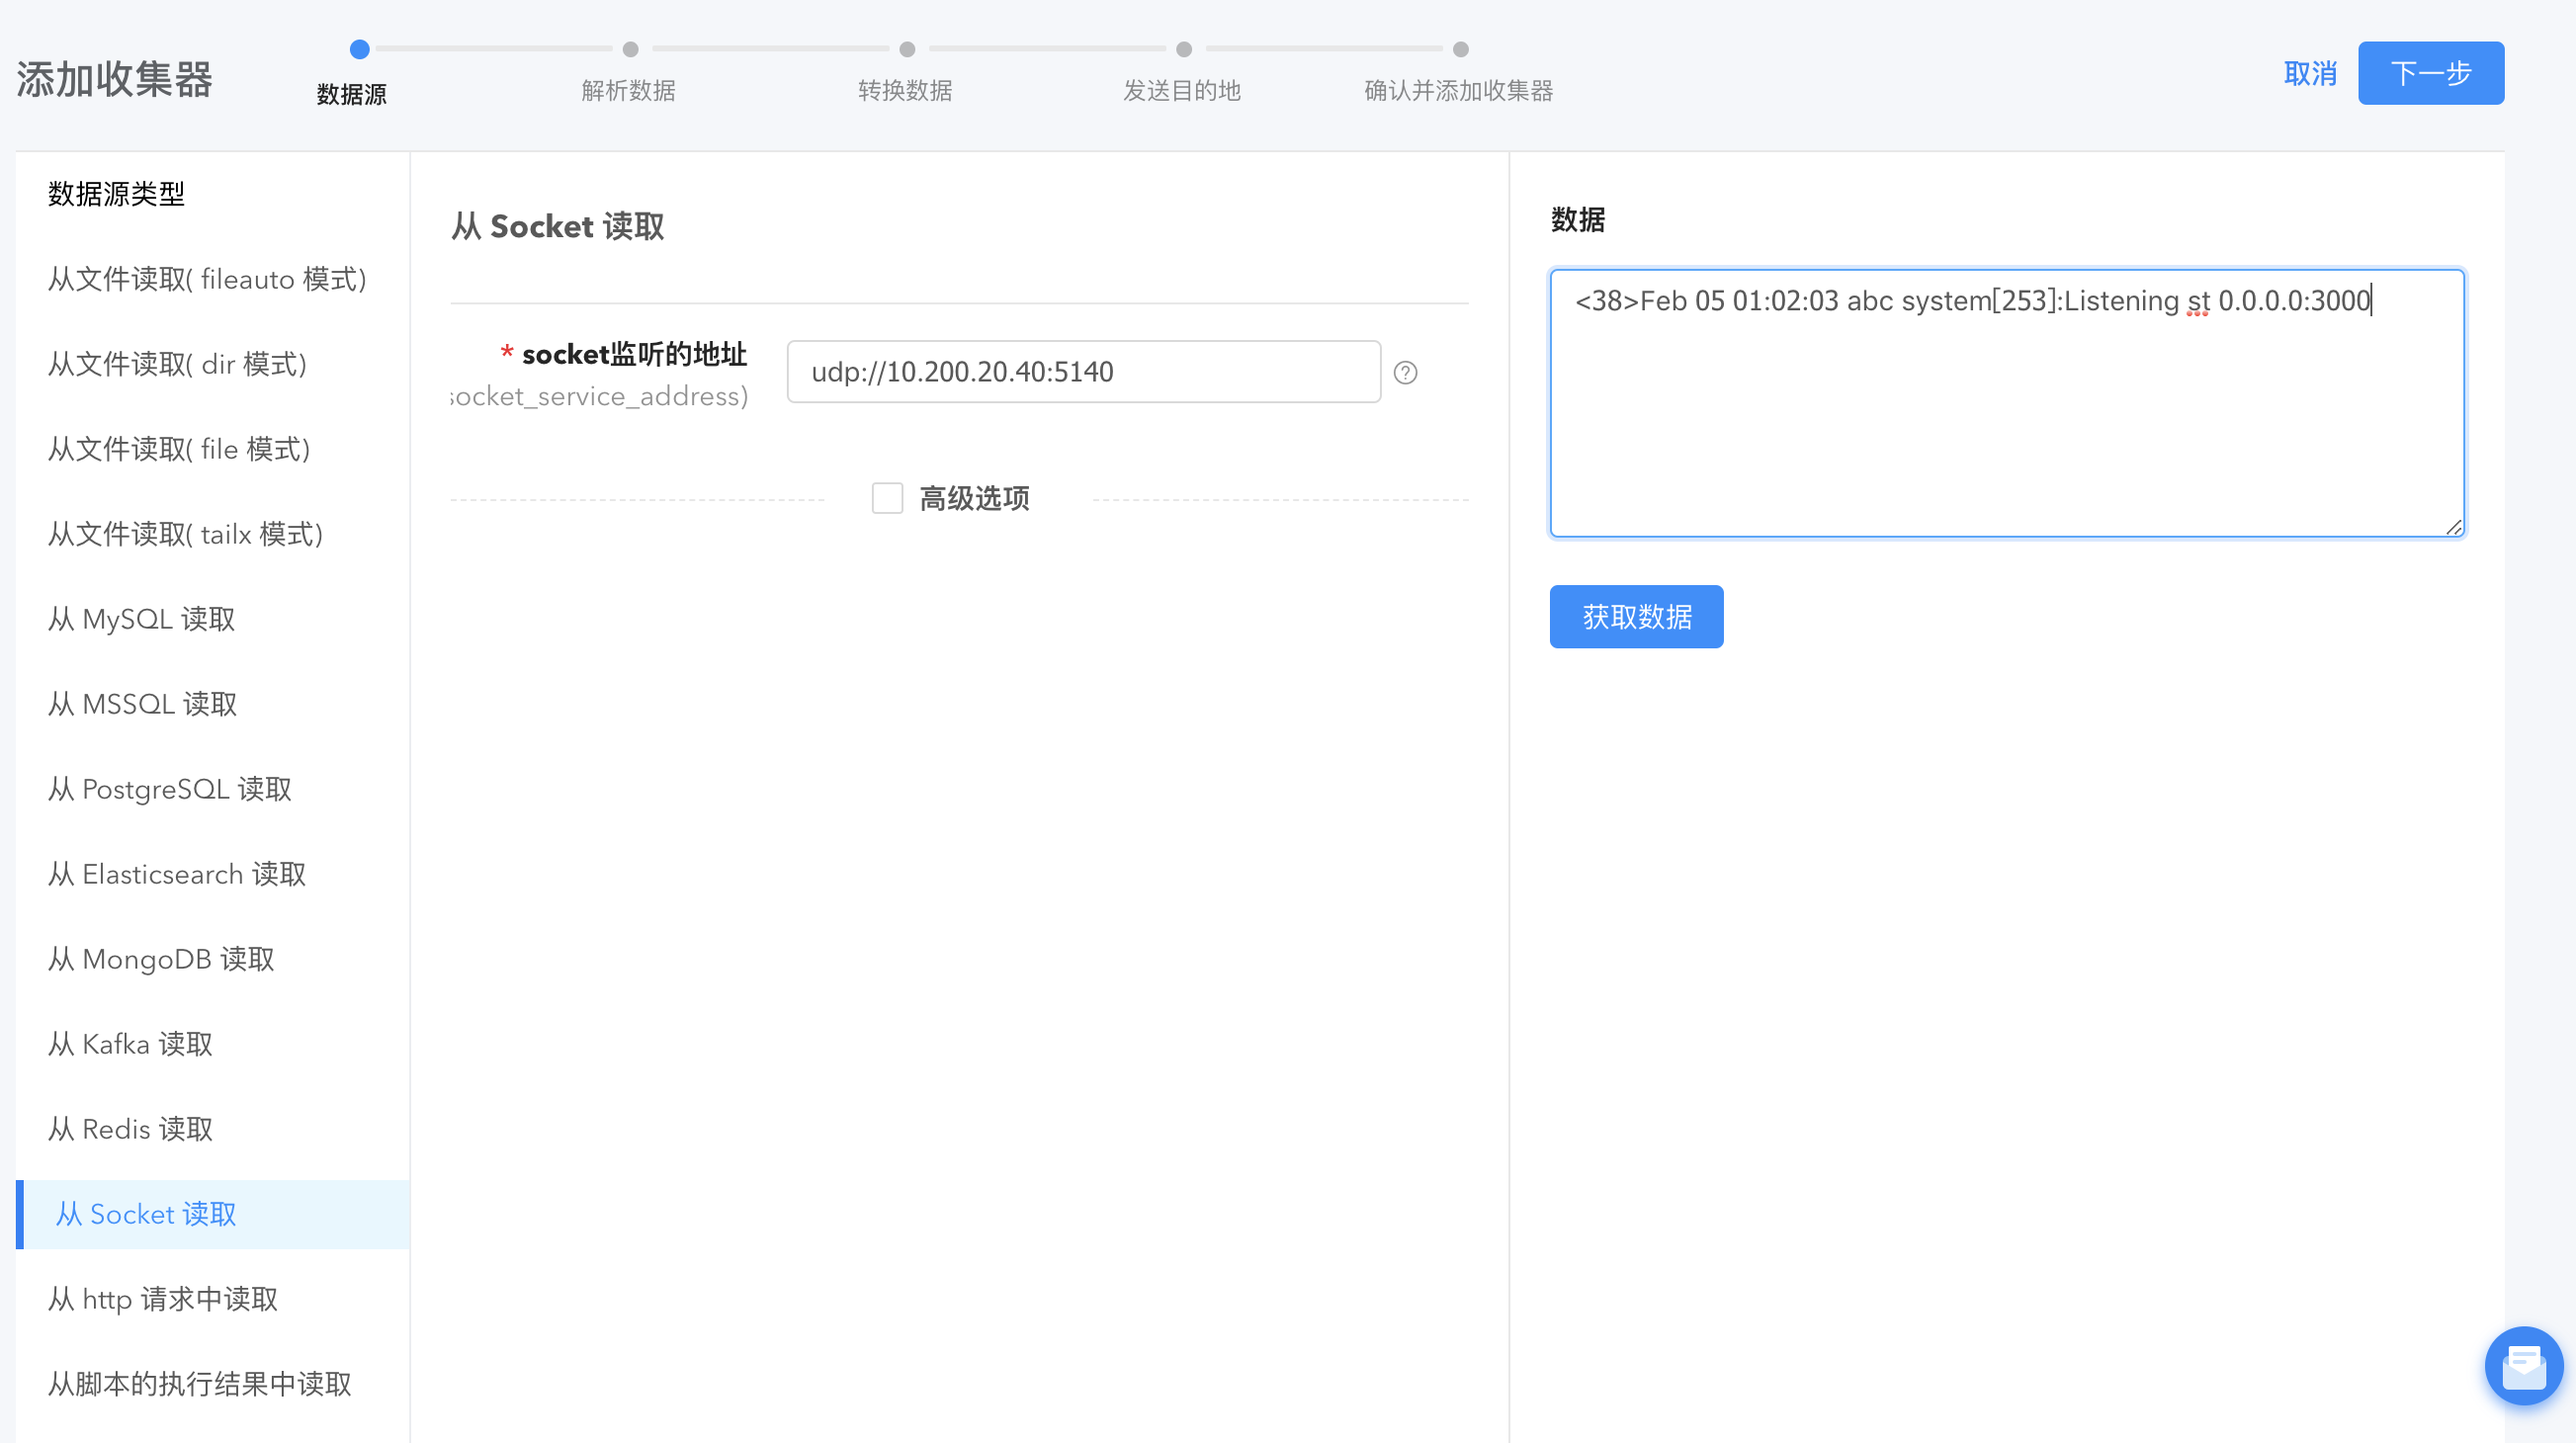
Task: Select 从 MySQL 读取 data source
Action: [213, 619]
